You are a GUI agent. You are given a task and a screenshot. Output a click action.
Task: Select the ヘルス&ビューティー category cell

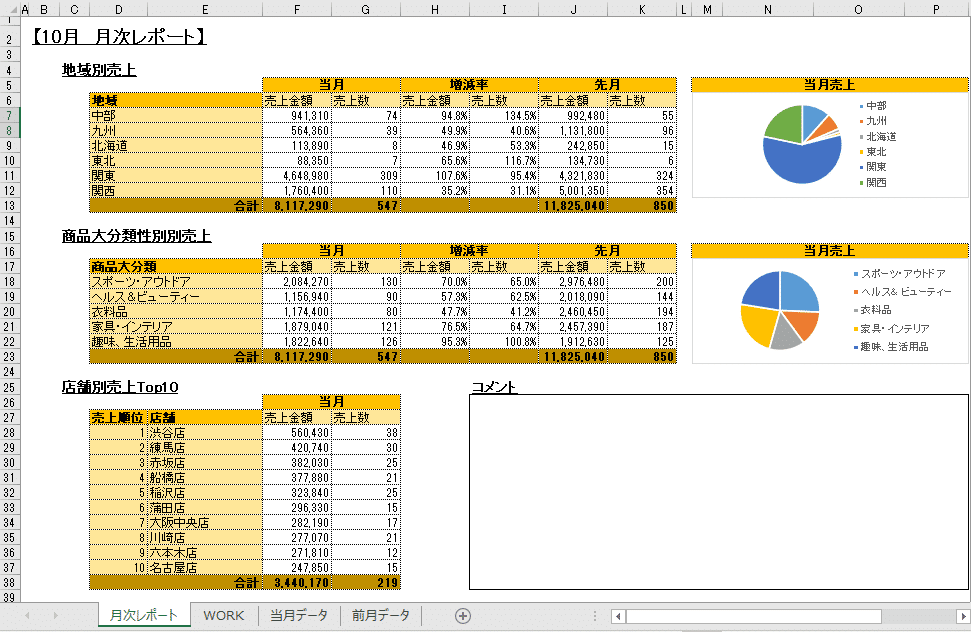(176, 297)
